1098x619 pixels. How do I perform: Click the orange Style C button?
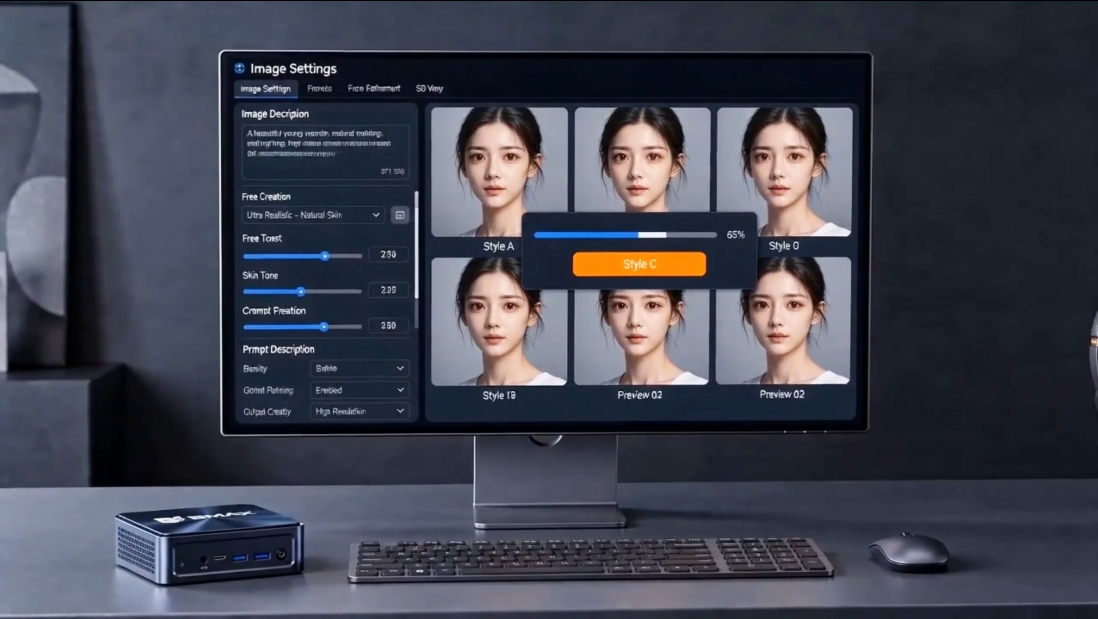click(639, 264)
